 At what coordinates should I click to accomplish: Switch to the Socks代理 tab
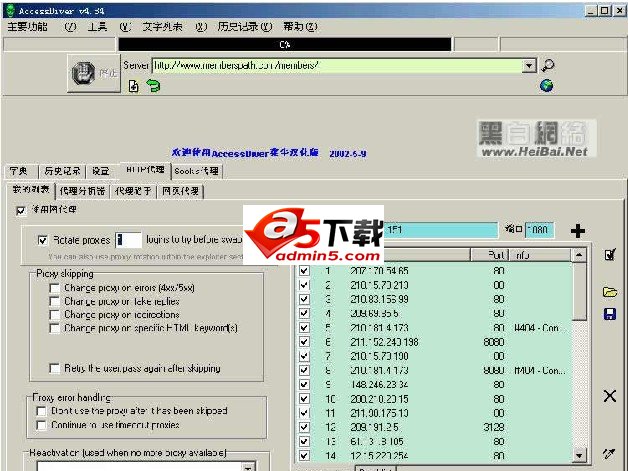(196, 171)
